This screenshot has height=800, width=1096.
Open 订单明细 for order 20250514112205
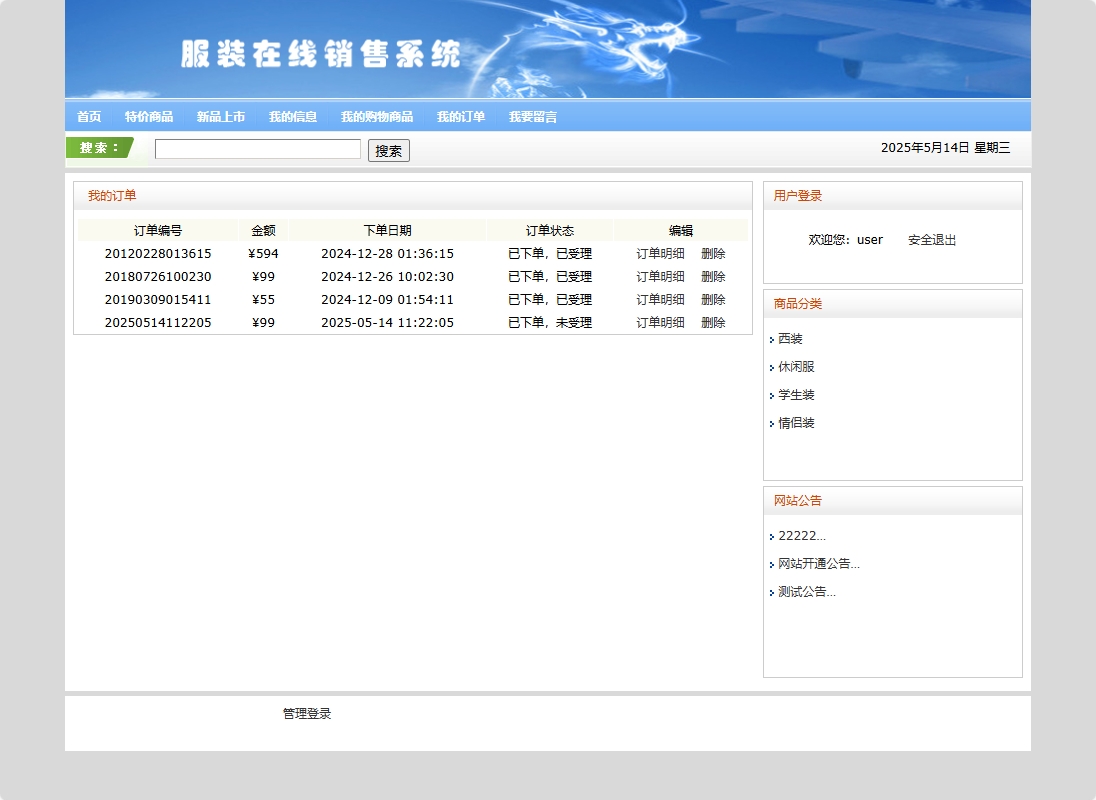[660, 322]
